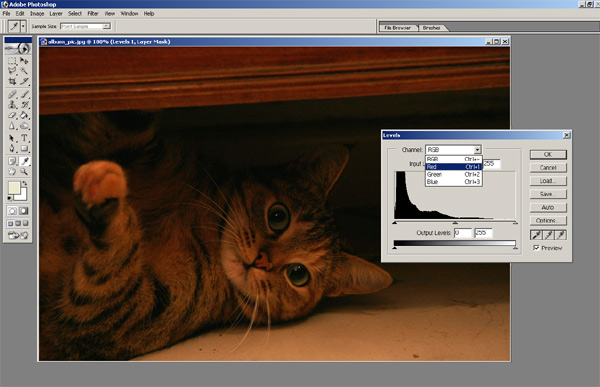Viewport: 600px width, 387px height.
Task: Open the Sample Size dropdown
Action: pos(85,26)
